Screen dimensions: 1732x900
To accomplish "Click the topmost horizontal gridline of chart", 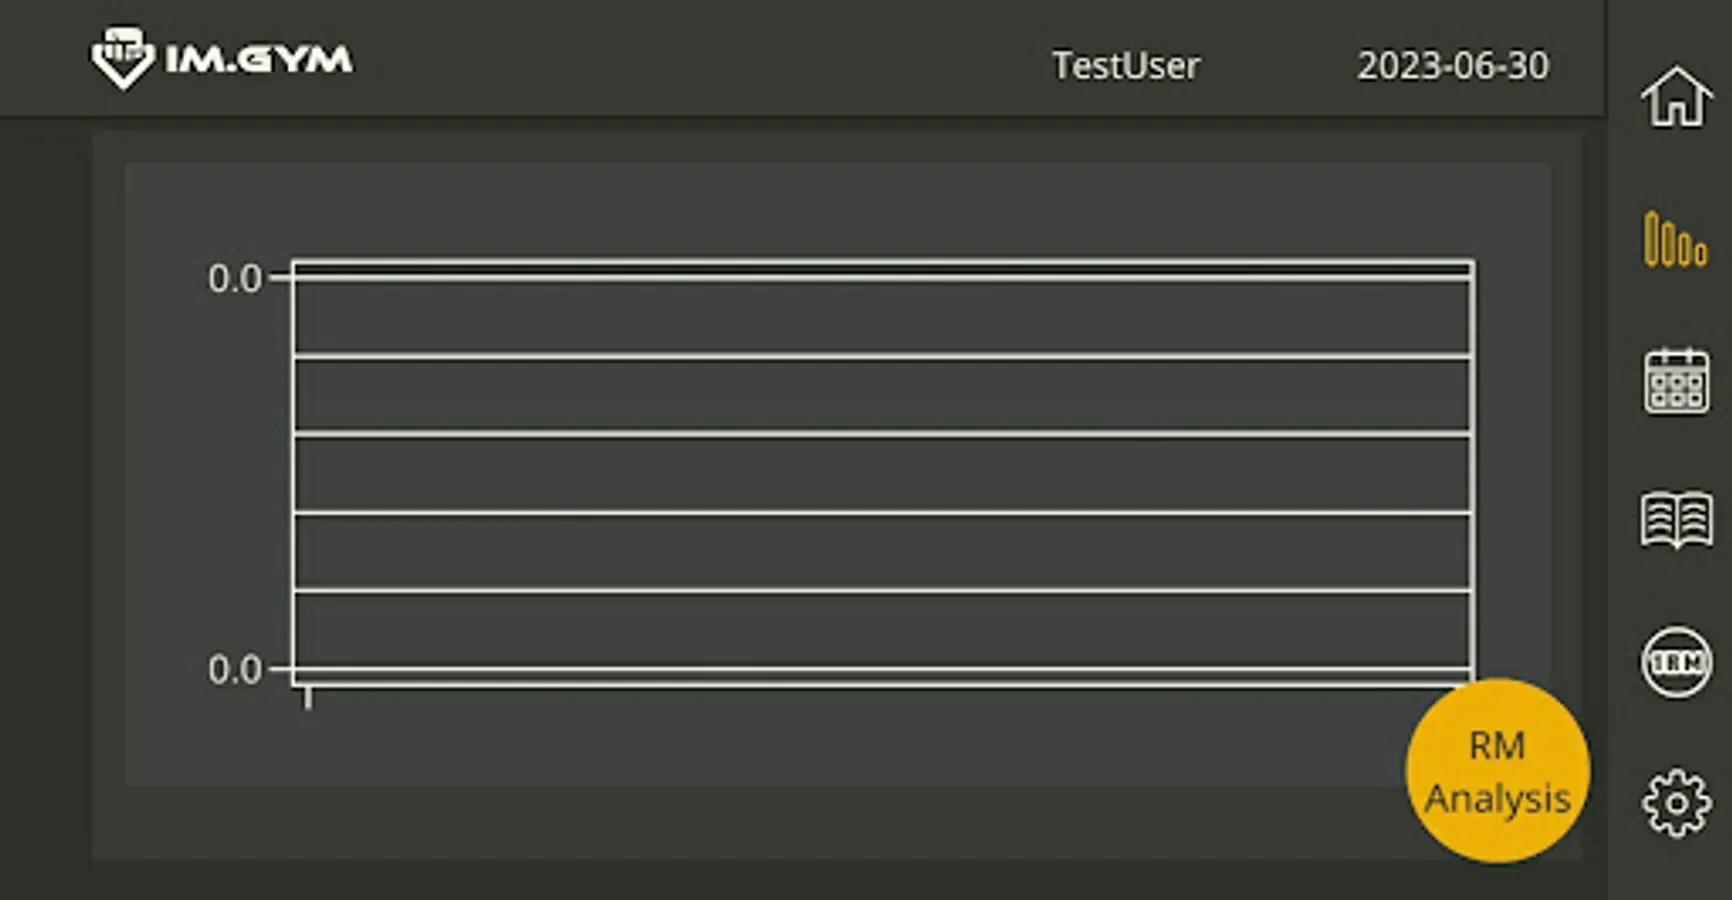I will click(x=880, y=277).
